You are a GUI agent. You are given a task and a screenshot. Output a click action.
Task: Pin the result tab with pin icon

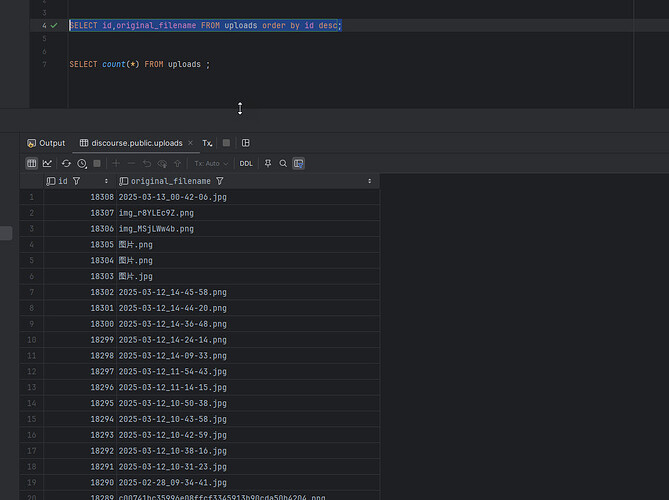click(268, 163)
